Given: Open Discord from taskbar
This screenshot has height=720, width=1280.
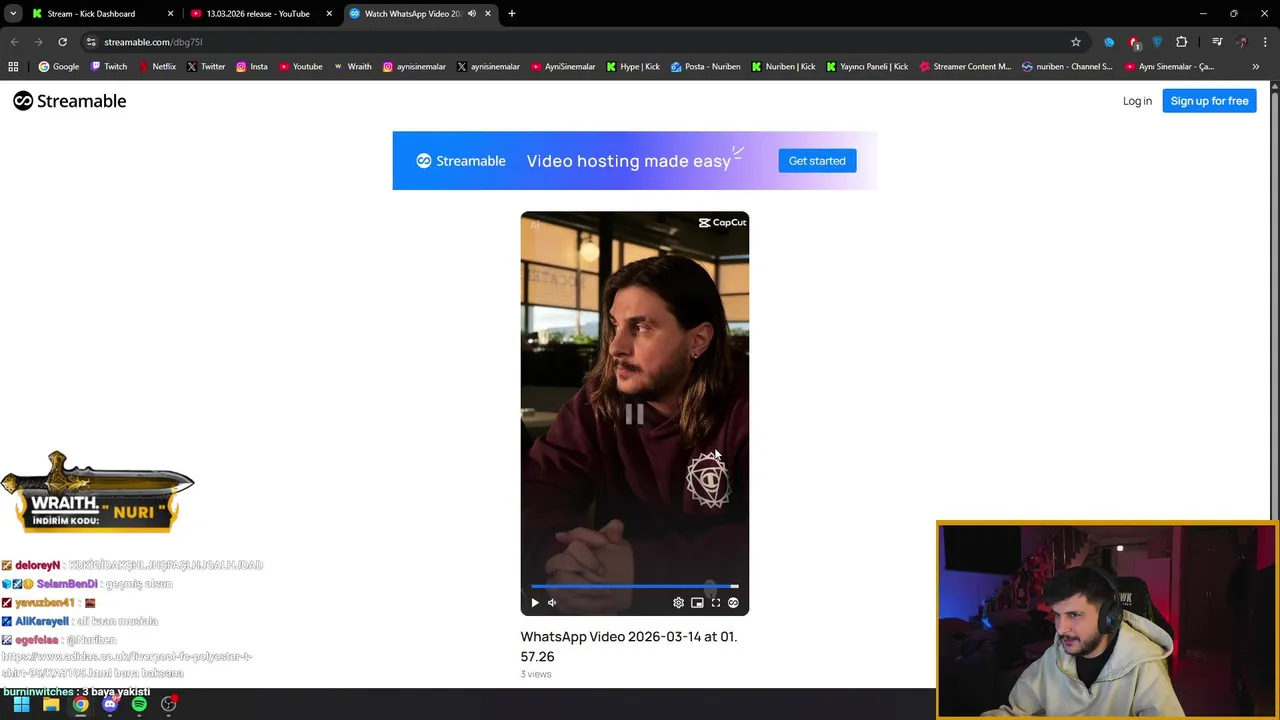Looking at the screenshot, I should tap(110, 705).
